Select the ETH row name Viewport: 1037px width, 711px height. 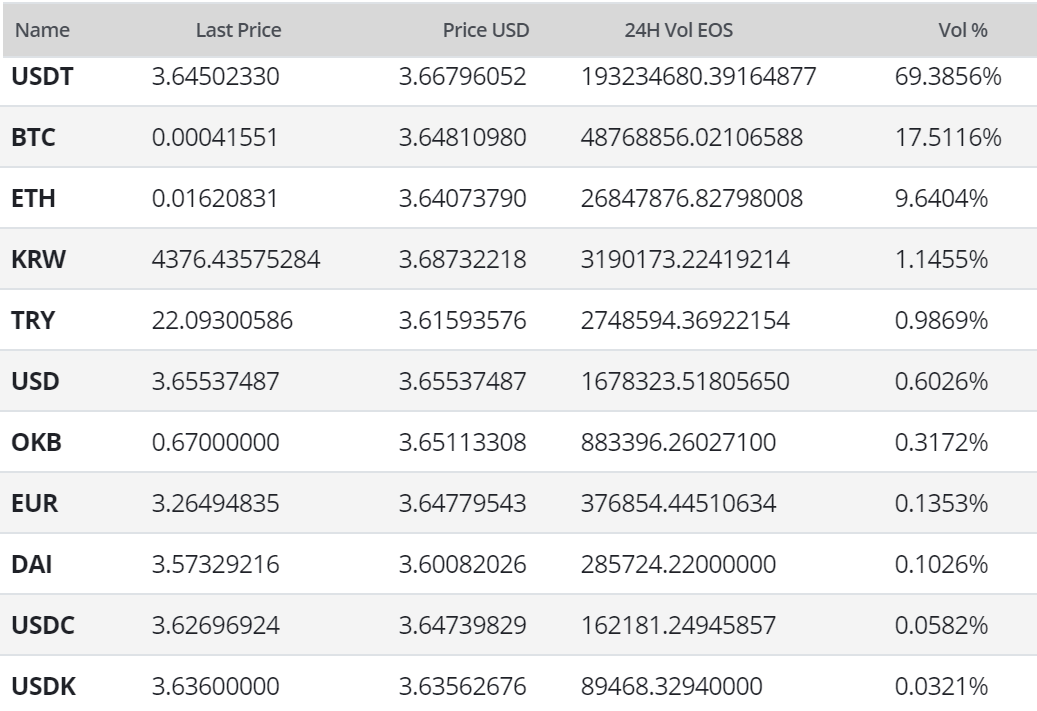click(33, 198)
